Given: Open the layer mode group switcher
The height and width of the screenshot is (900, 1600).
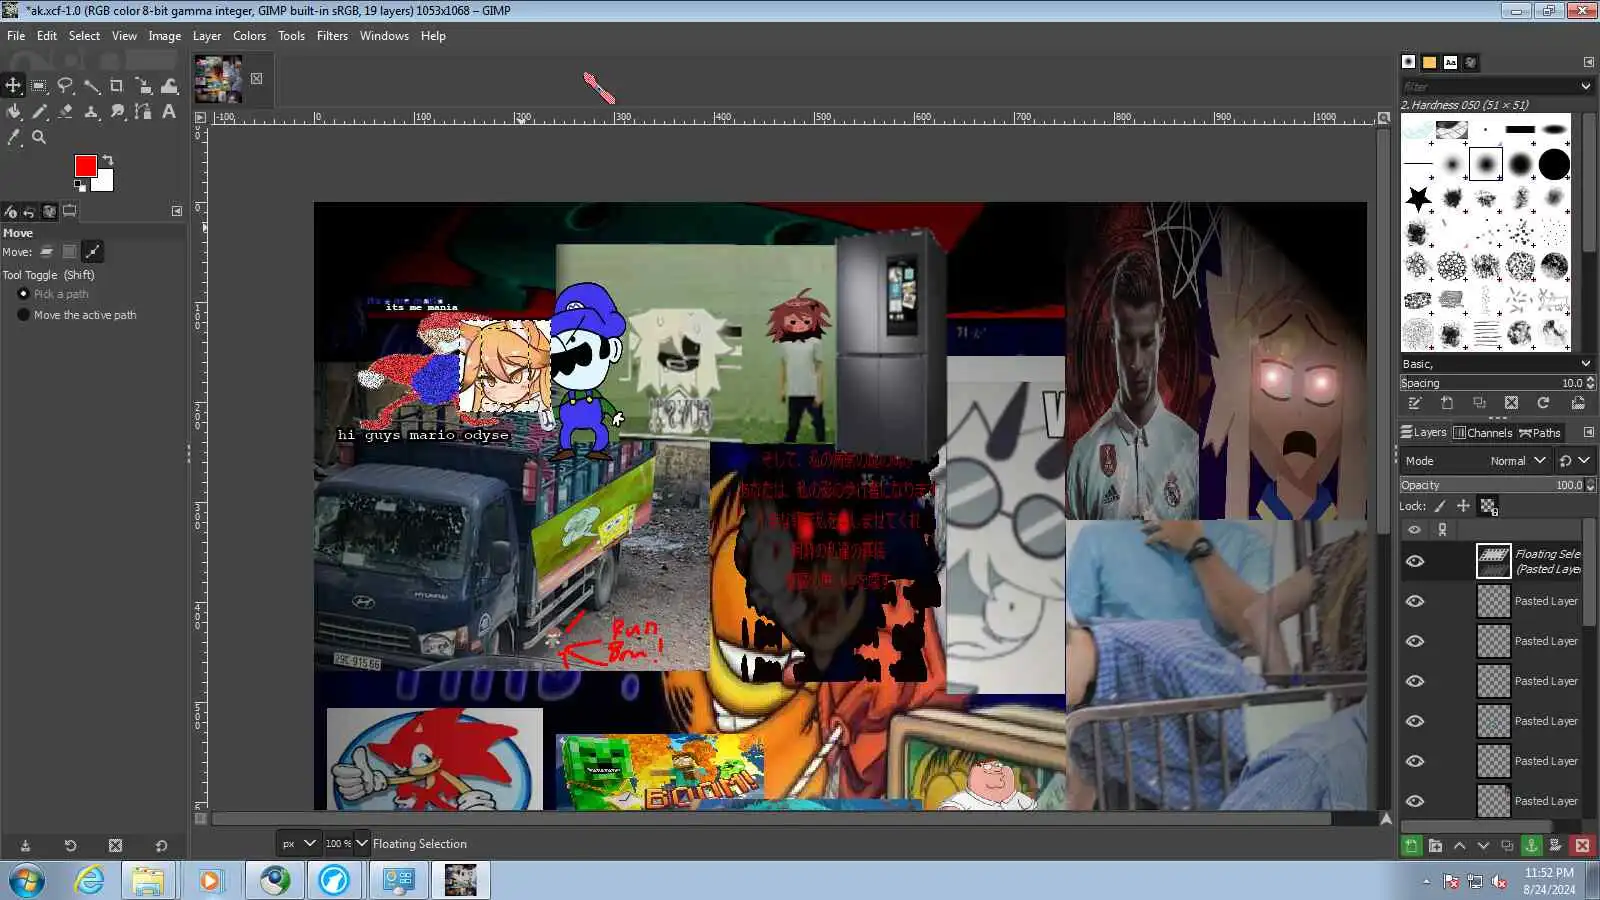Looking at the screenshot, I should pyautogui.click(x=1575, y=461).
